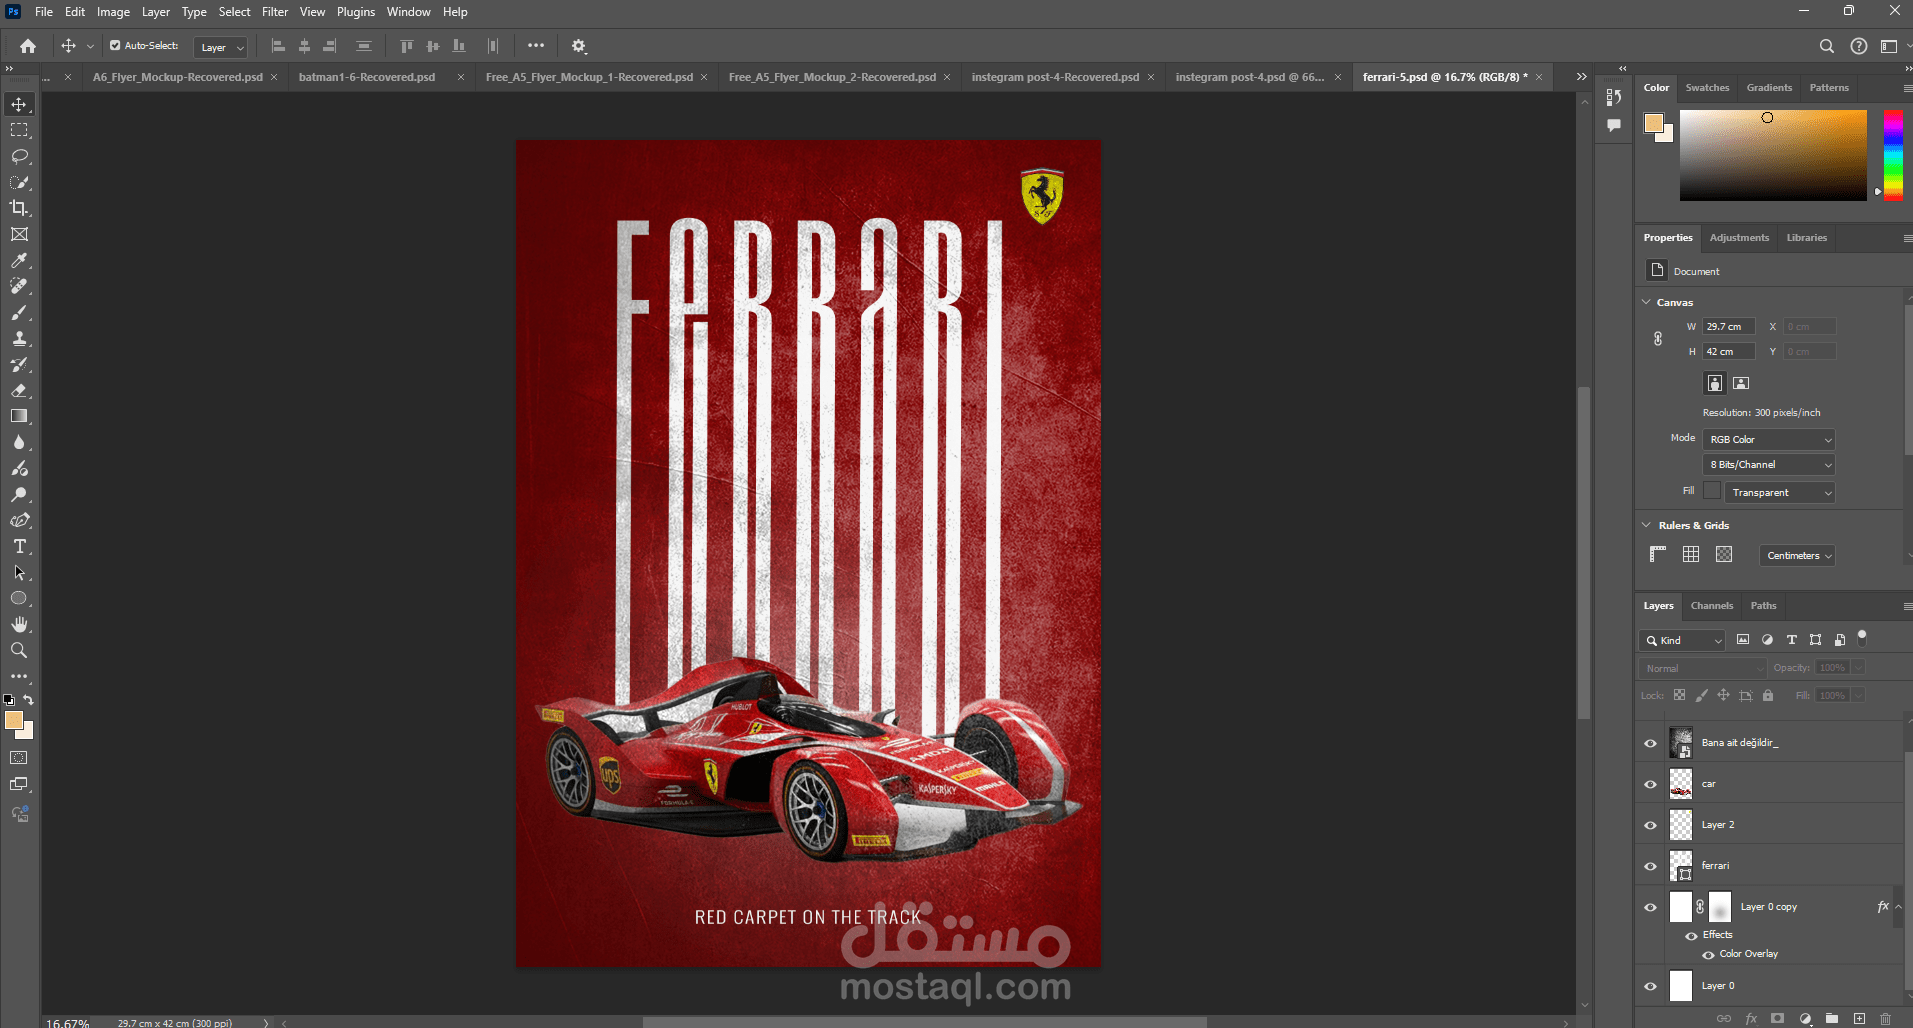Toggle the Auto-Select checkbox
This screenshot has width=1913, height=1028.
tap(115, 45)
